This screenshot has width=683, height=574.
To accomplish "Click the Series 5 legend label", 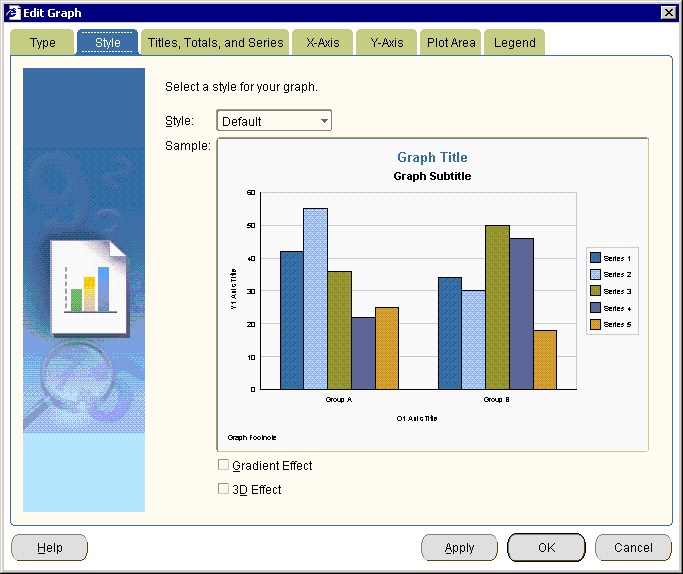I will [617, 324].
